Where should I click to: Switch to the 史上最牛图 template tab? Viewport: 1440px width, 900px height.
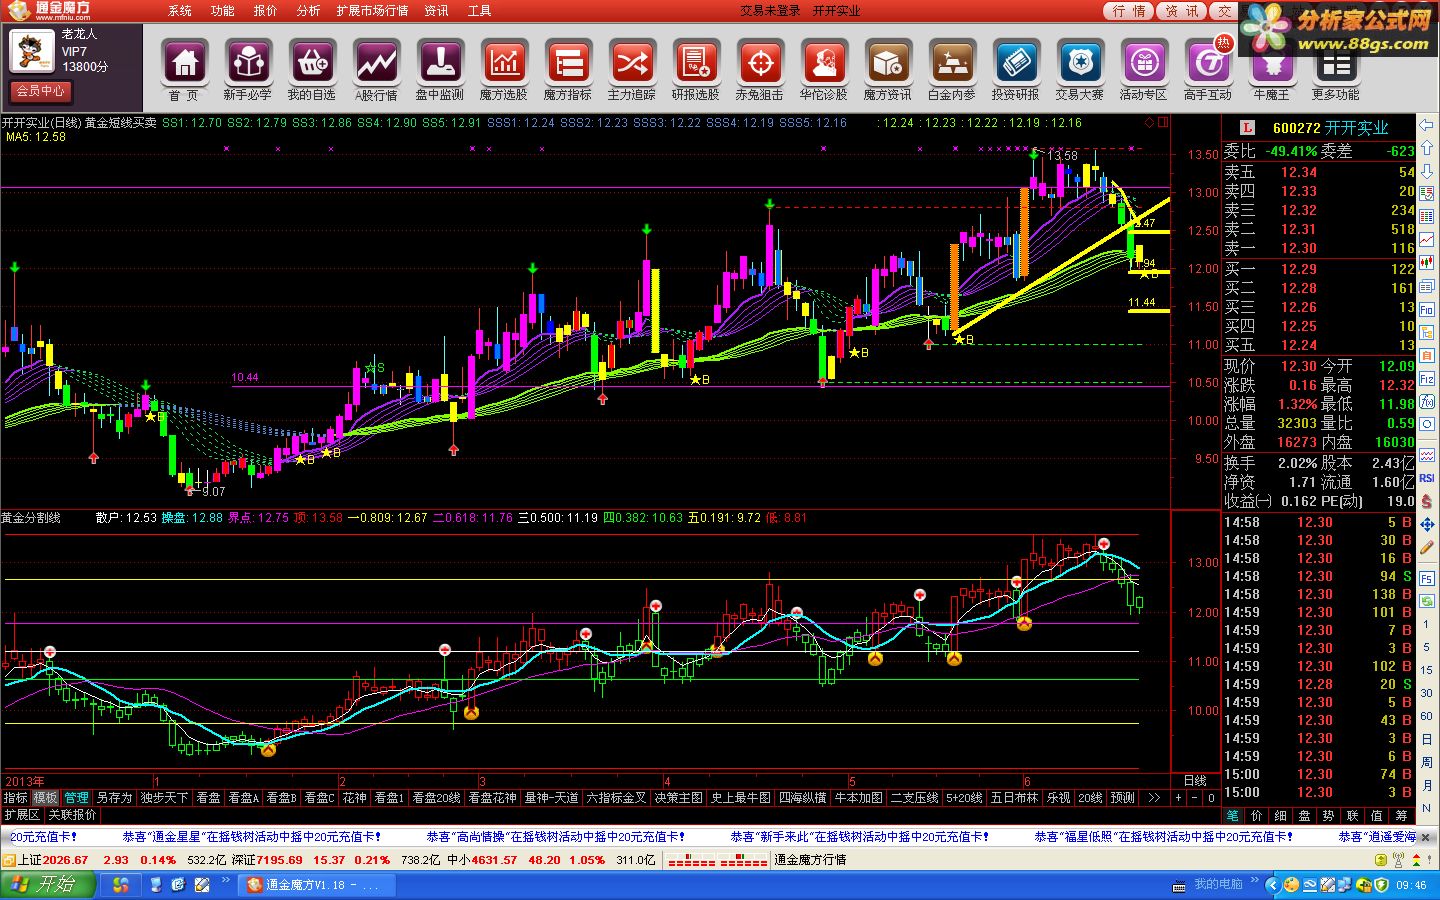741,798
